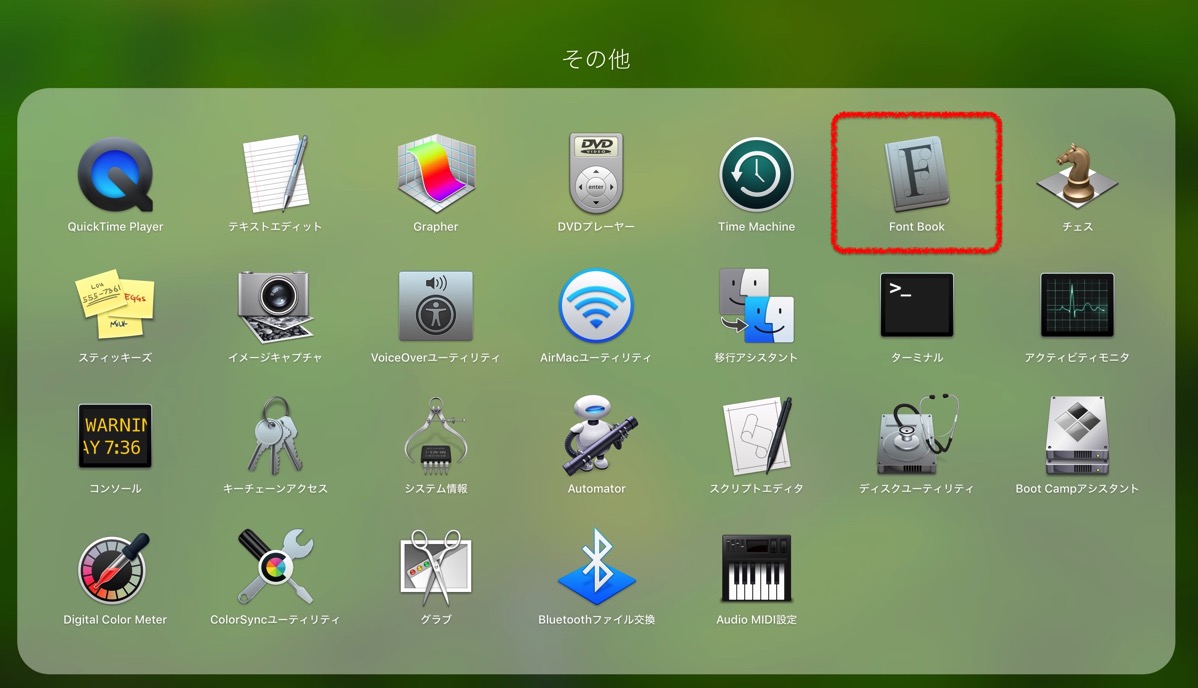Launch Automator robot icon
This screenshot has width=1198, height=688.
point(598,436)
